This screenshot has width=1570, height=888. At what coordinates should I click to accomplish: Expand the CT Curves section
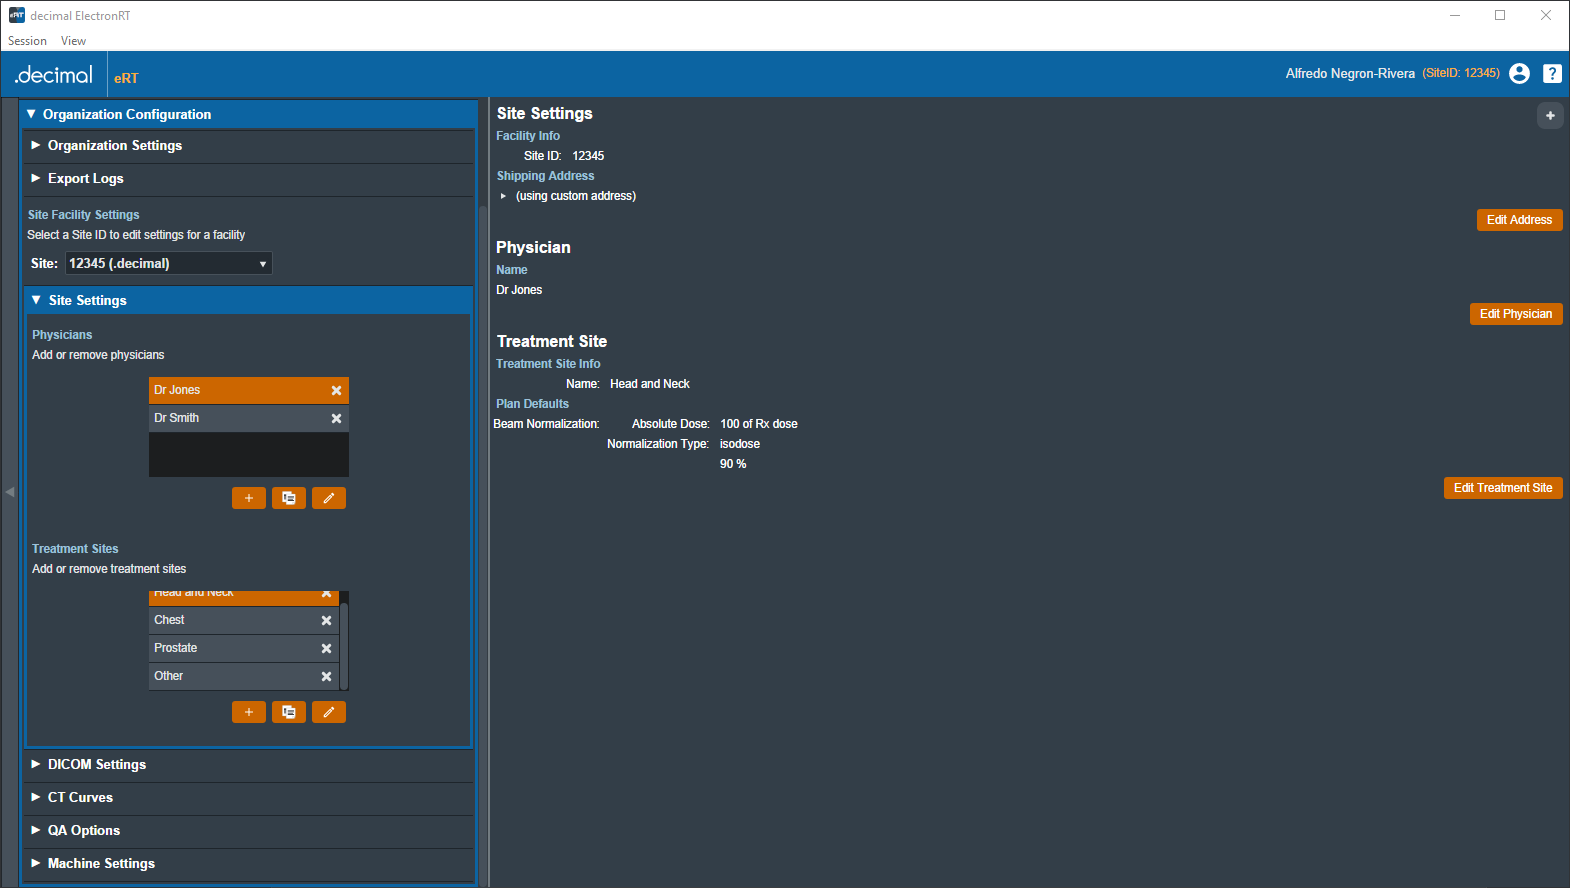248,798
